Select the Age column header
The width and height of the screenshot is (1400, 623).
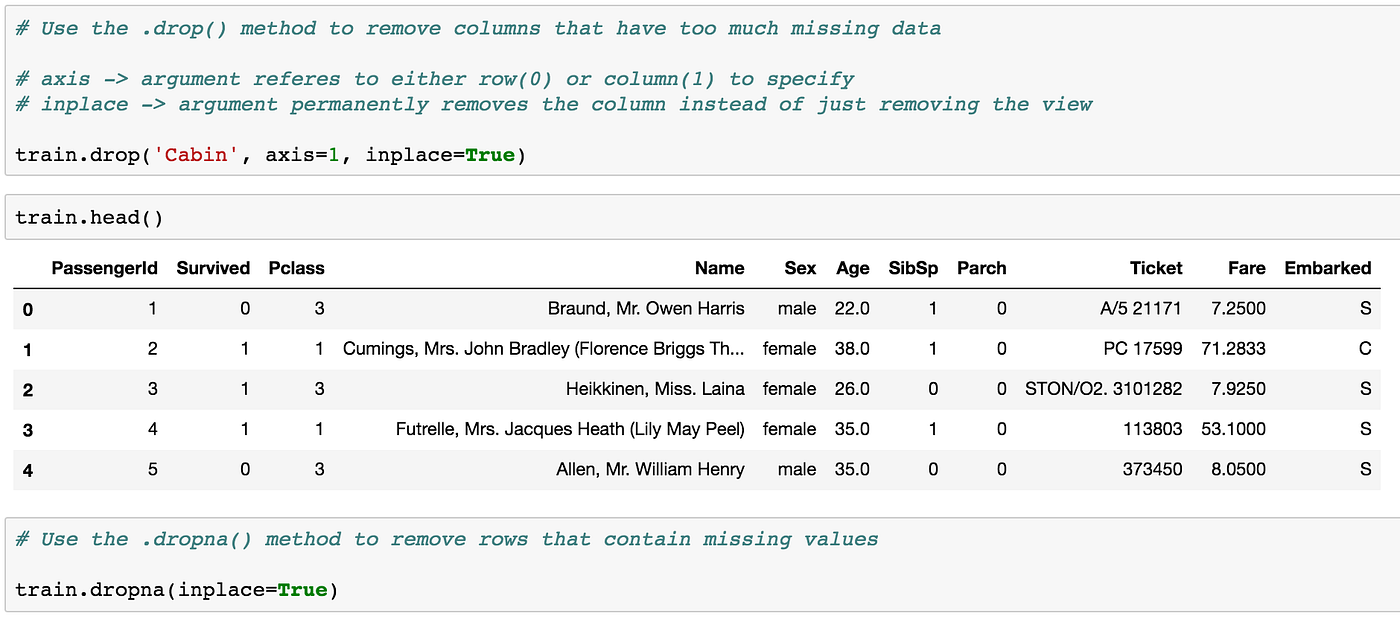click(852, 268)
